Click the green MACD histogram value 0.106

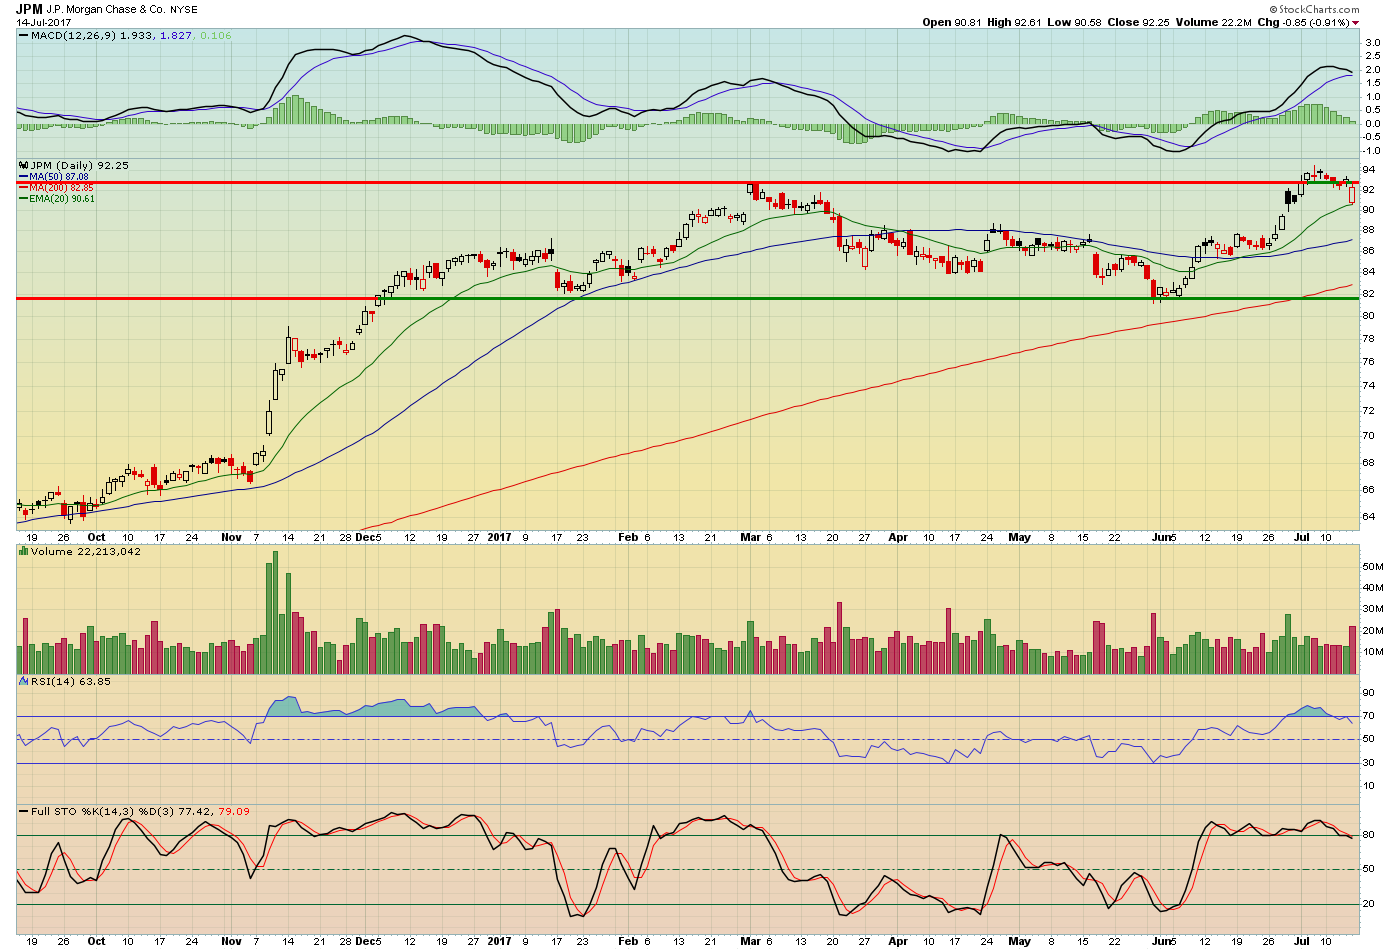(x=215, y=35)
